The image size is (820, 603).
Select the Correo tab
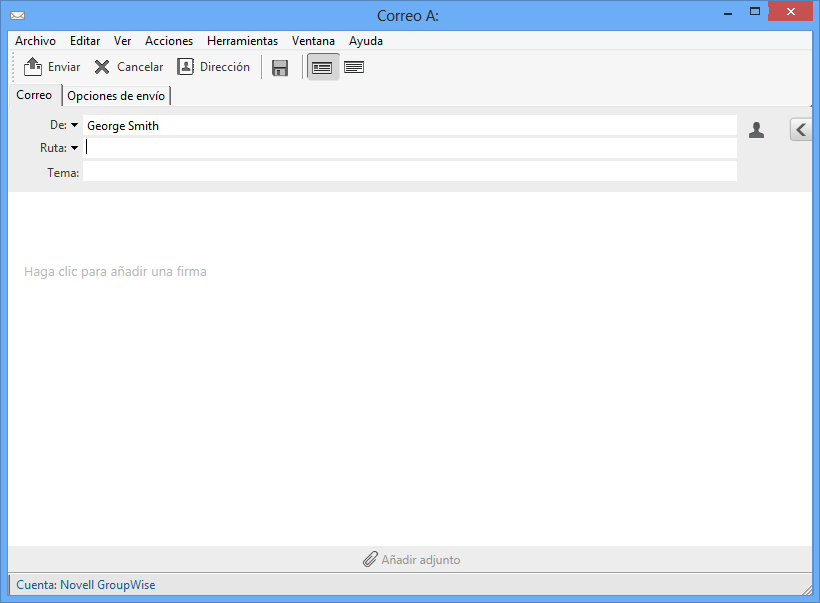[x=35, y=95]
